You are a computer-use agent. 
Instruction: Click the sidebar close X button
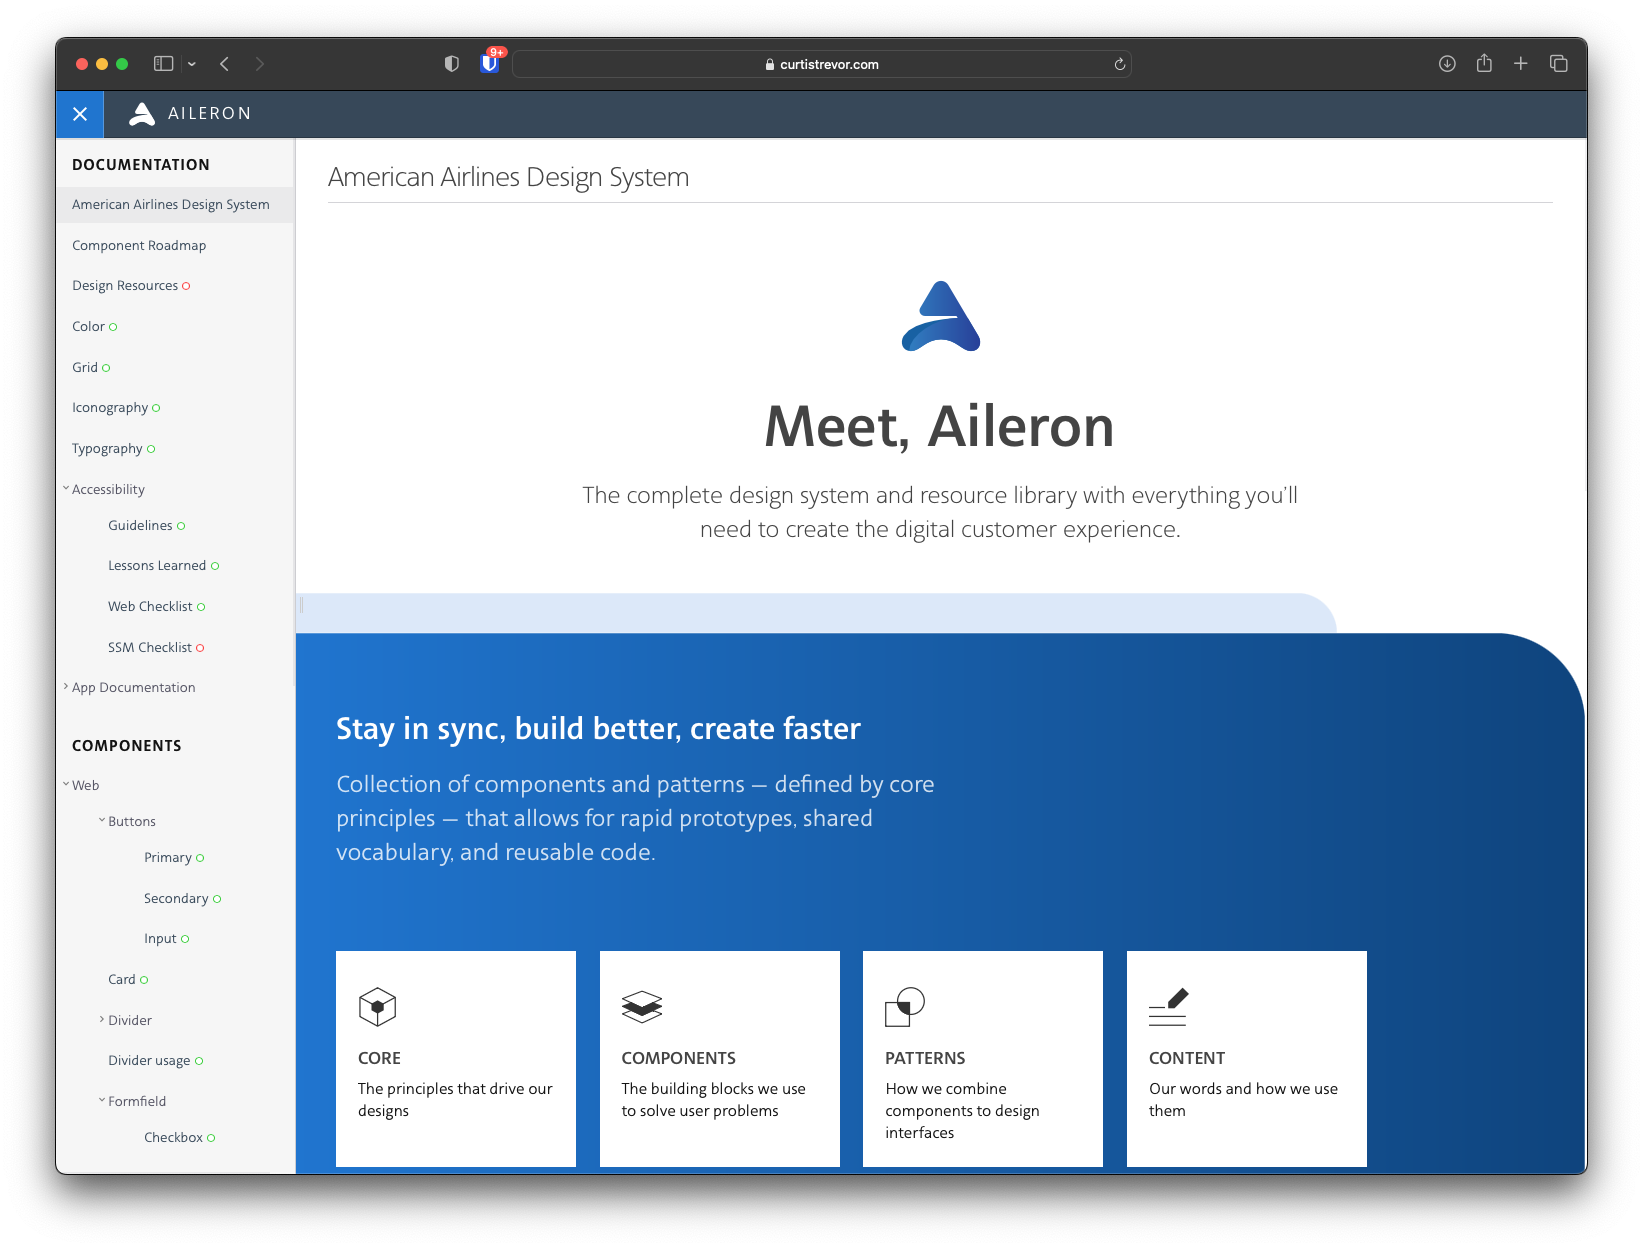[x=79, y=114]
